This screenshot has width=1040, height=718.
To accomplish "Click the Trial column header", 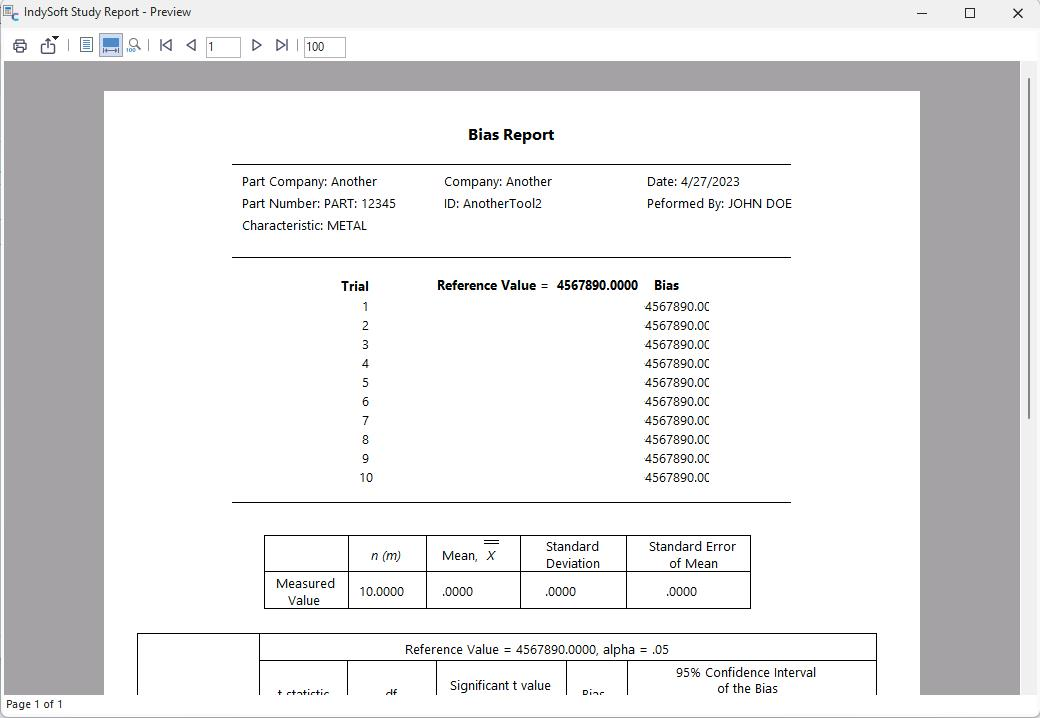I will [355, 286].
